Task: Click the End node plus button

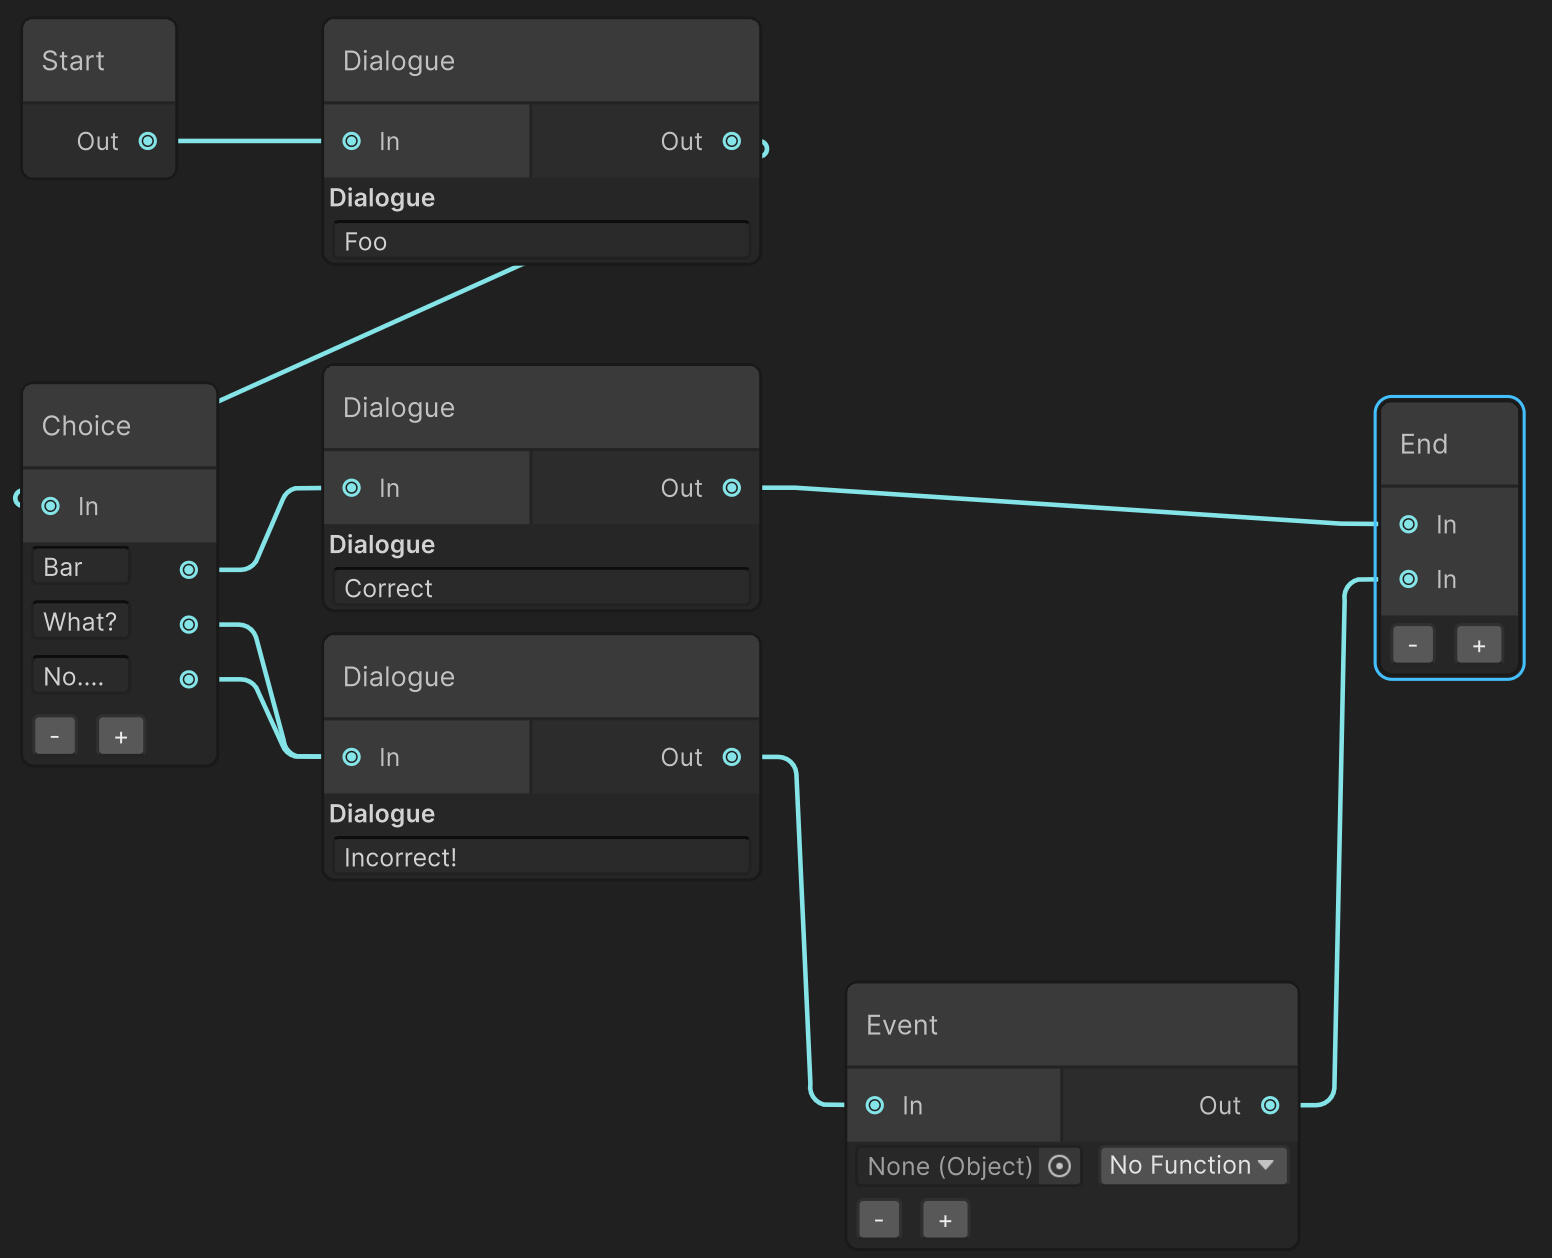Action: pyautogui.click(x=1479, y=645)
